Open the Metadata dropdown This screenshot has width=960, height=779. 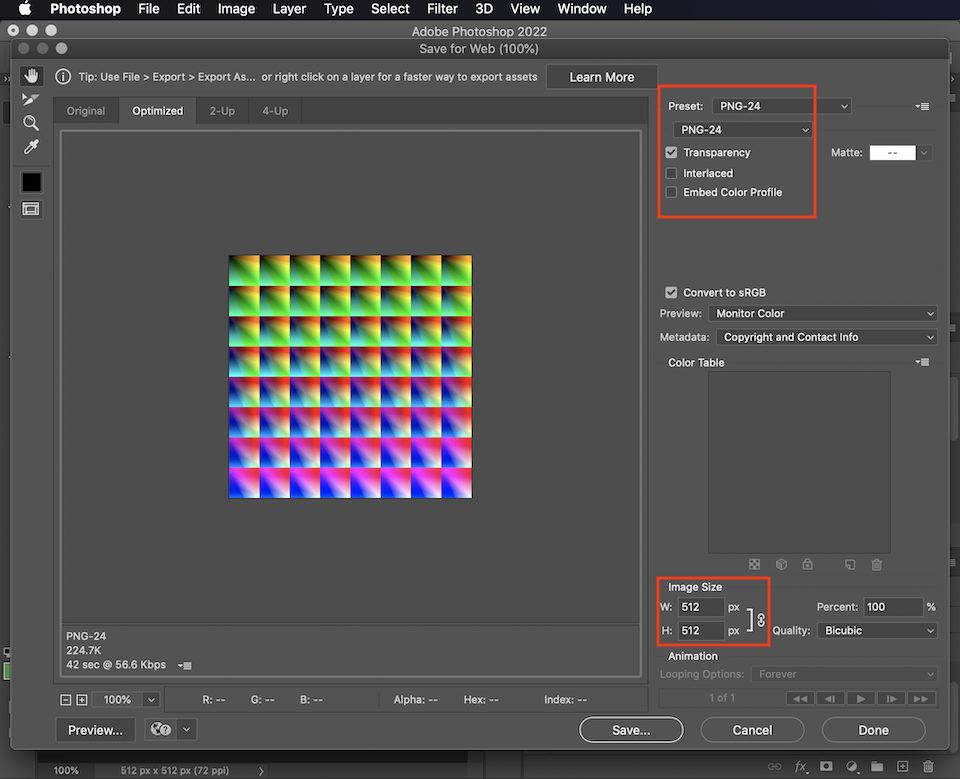[827, 337]
